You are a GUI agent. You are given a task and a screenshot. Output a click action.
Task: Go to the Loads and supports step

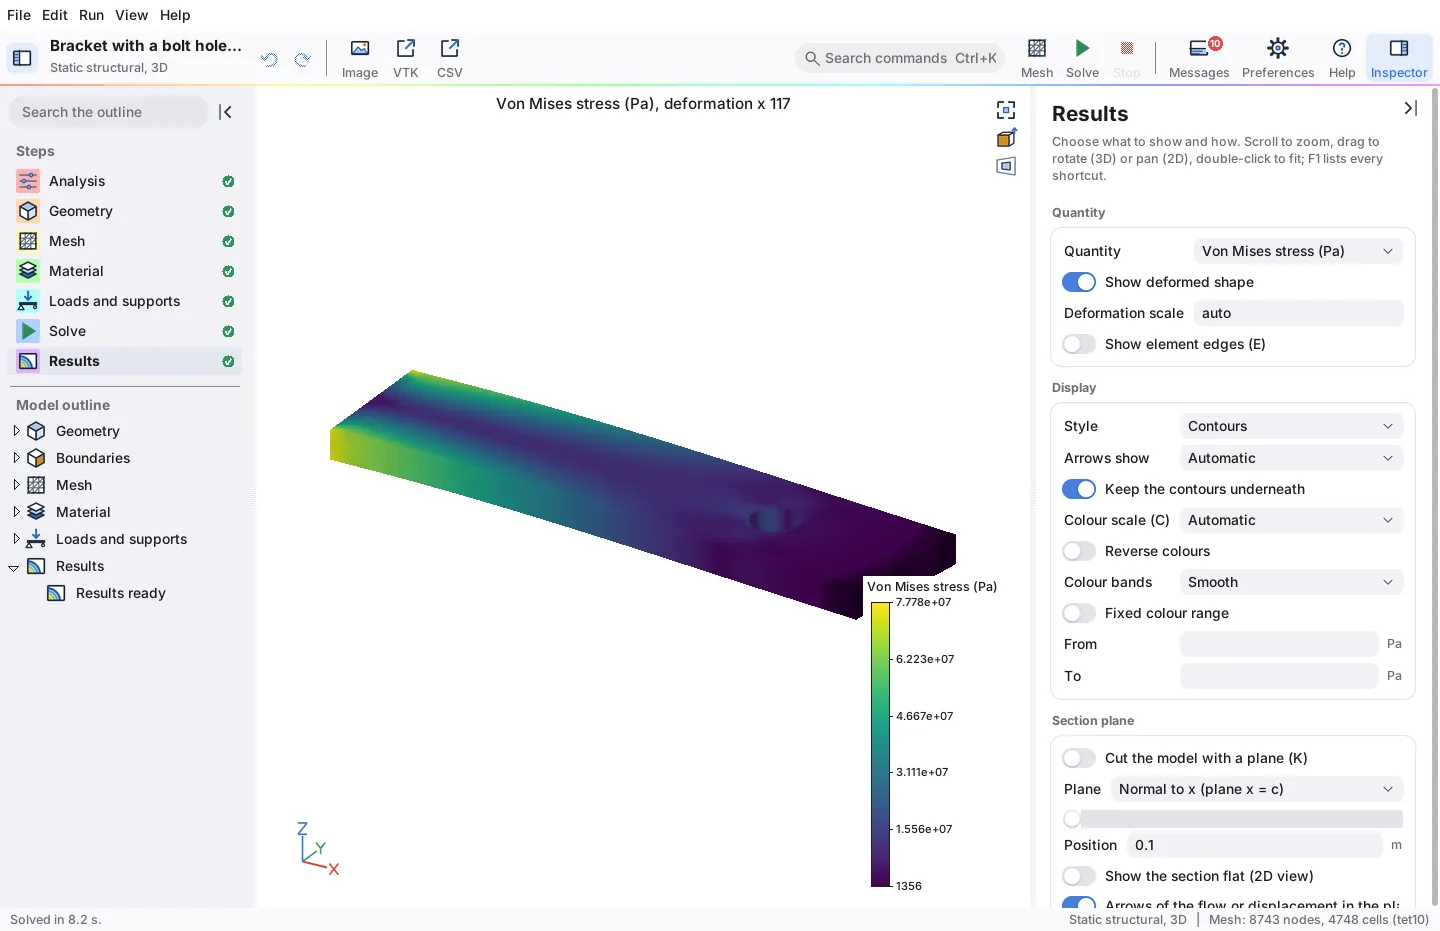click(x=125, y=301)
